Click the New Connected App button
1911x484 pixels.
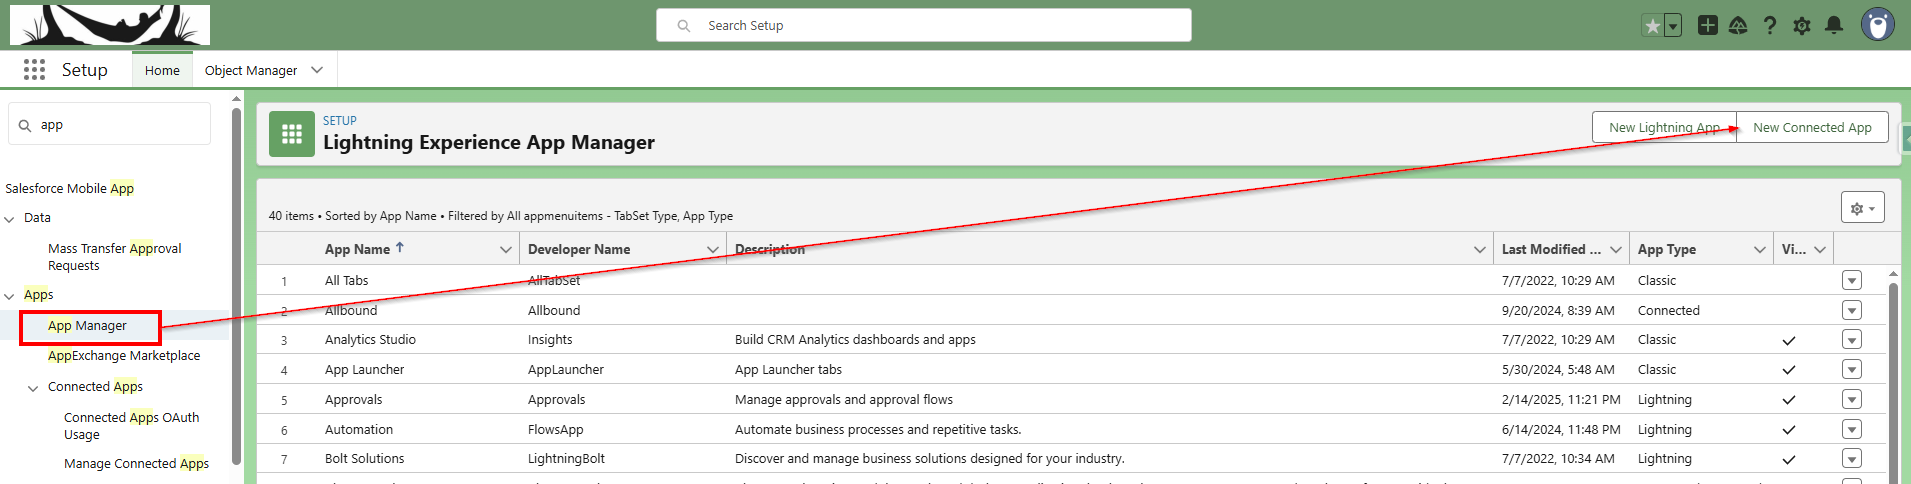click(1812, 128)
